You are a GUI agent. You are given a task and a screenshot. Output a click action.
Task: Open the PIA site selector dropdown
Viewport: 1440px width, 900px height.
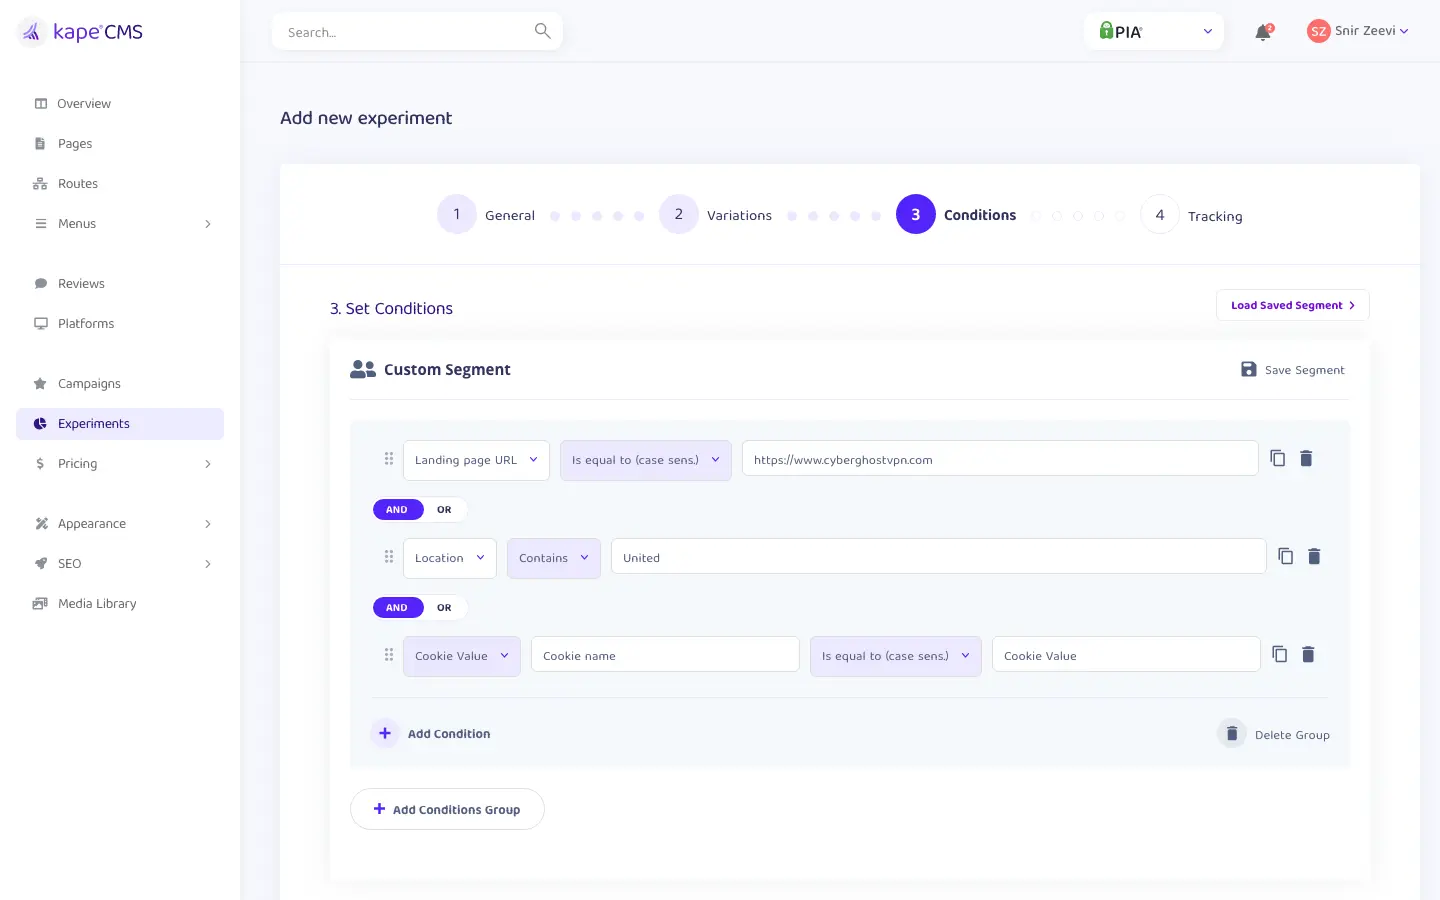[x=1154, y=31]
